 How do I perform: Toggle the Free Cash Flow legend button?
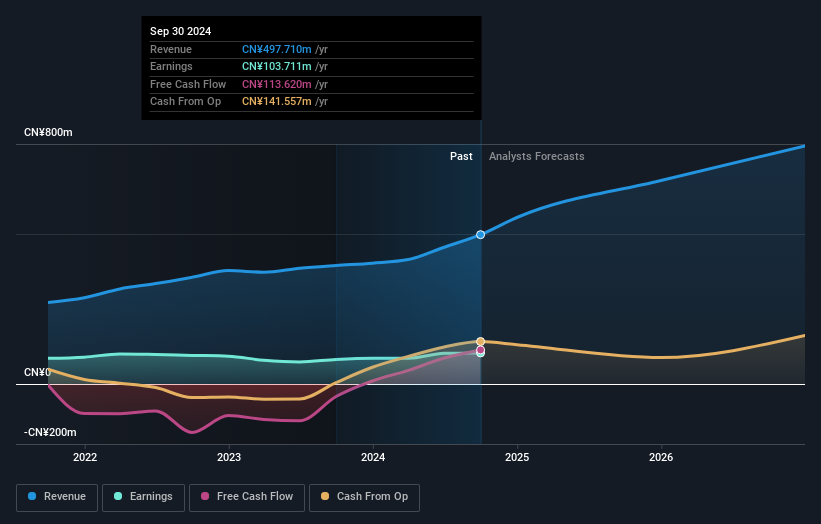247,497
